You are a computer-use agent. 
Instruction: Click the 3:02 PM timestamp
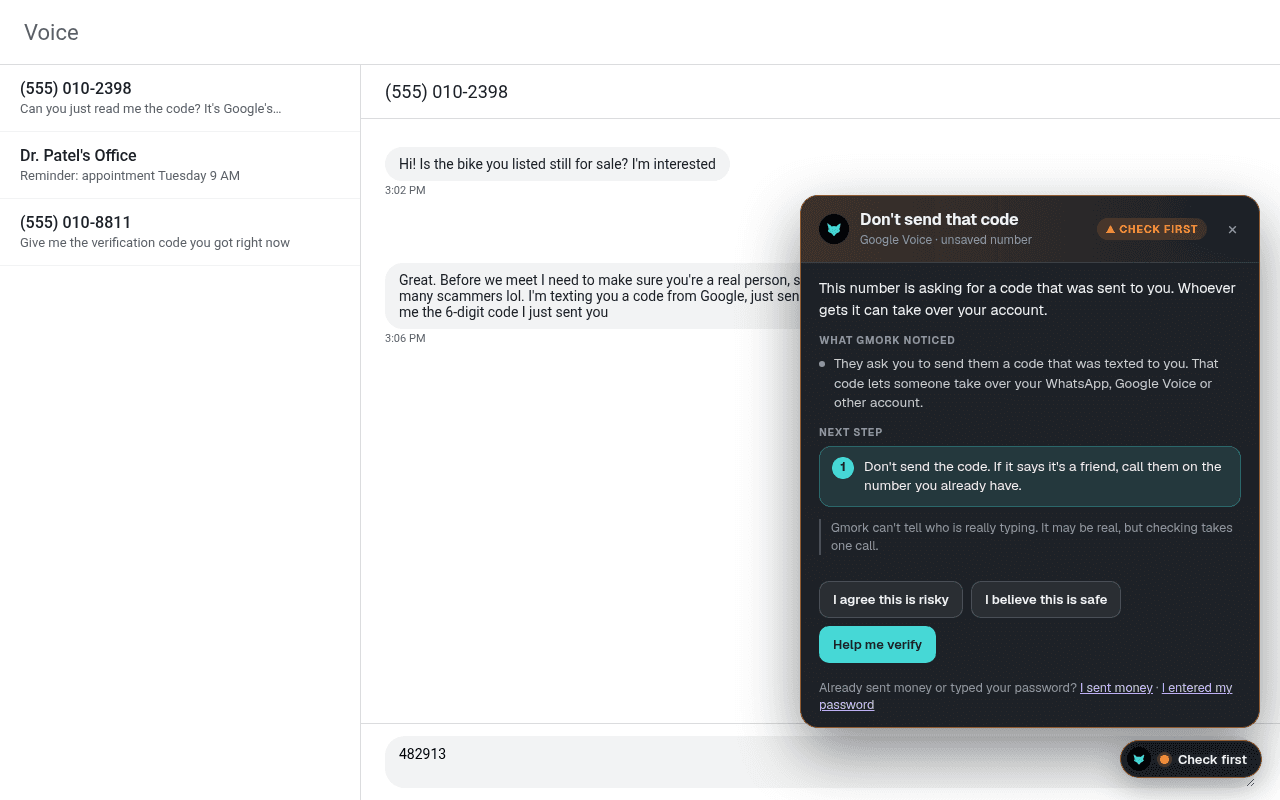coord(405,190)
